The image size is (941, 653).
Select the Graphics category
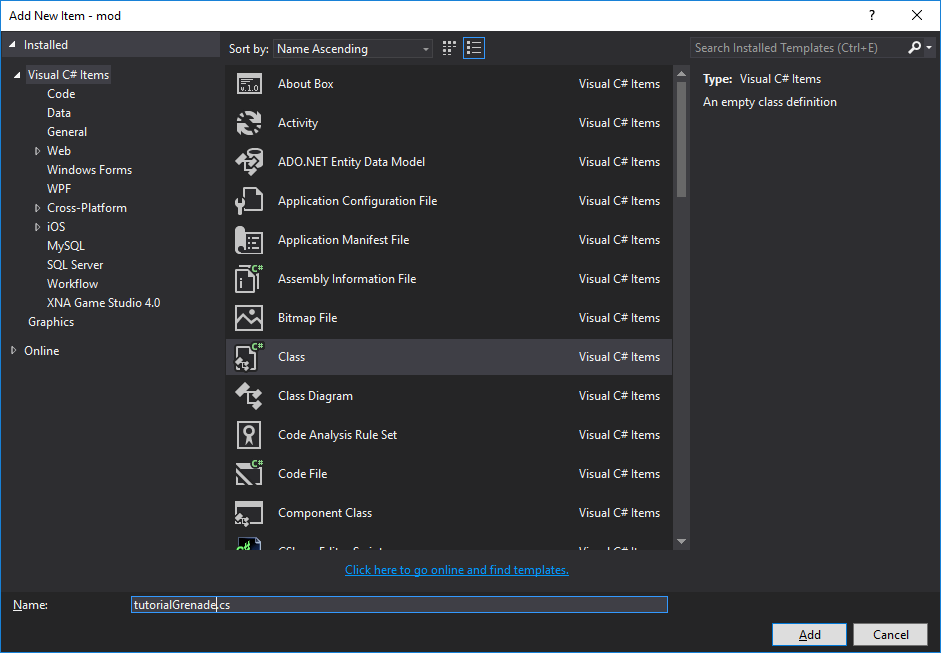pyautogui.click(x=51, y=322)
